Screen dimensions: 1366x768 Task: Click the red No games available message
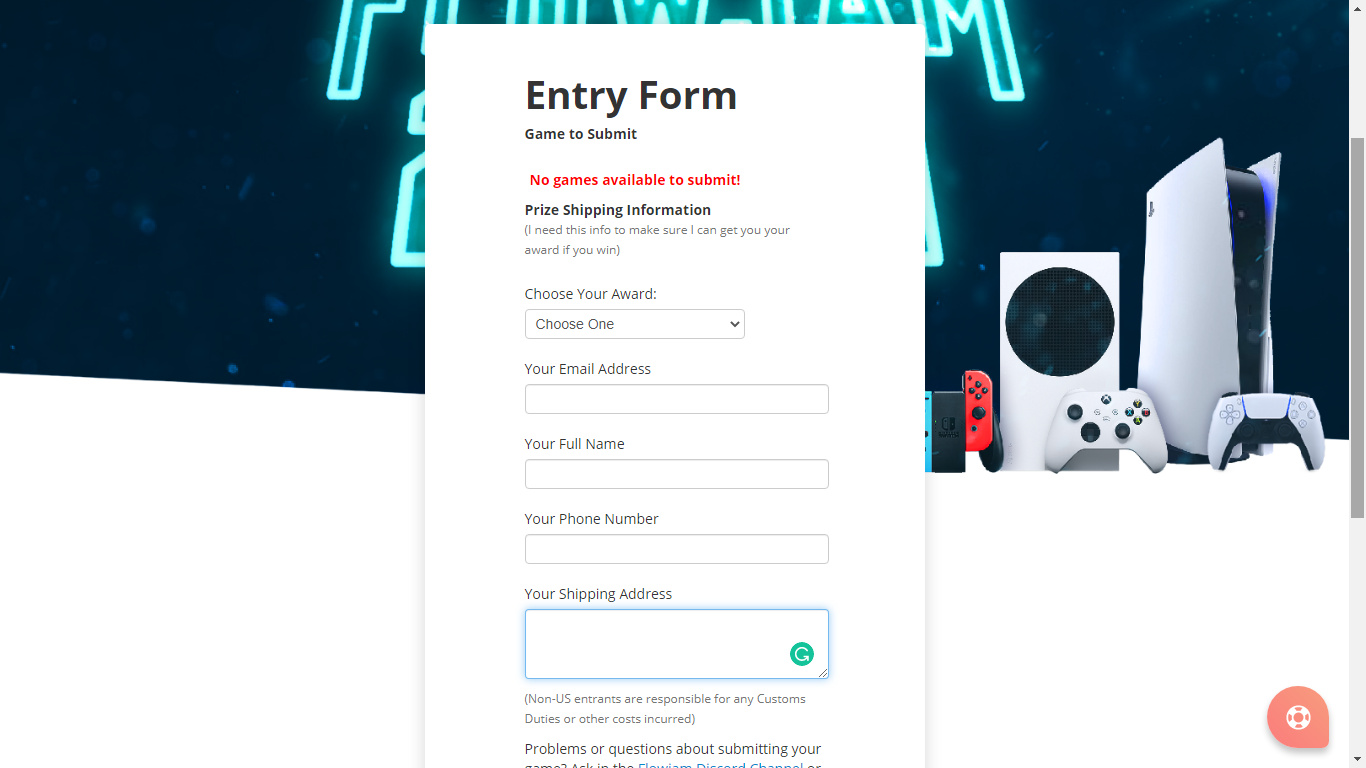tap(635, 180)
